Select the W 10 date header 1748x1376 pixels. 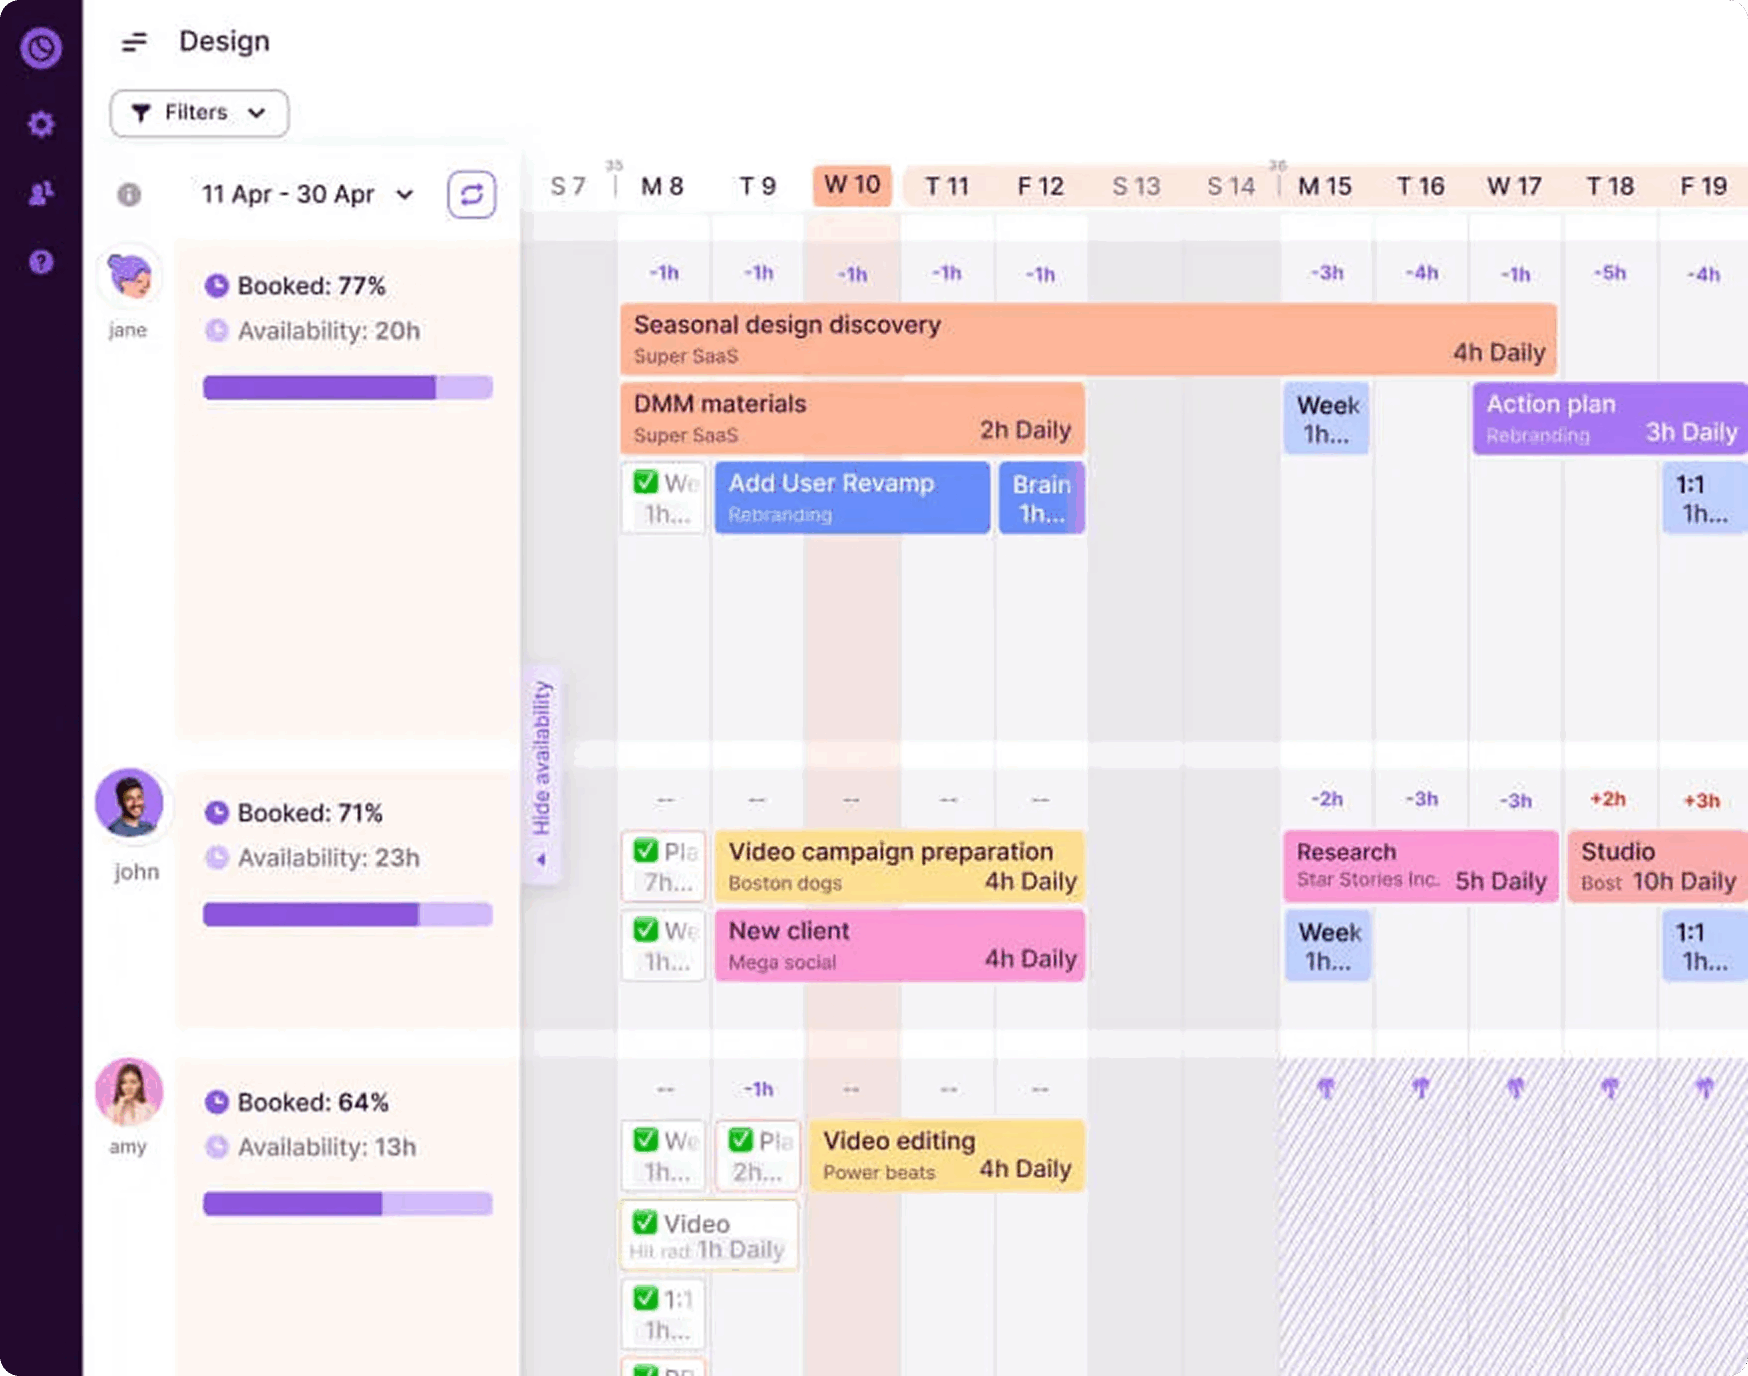852,185
